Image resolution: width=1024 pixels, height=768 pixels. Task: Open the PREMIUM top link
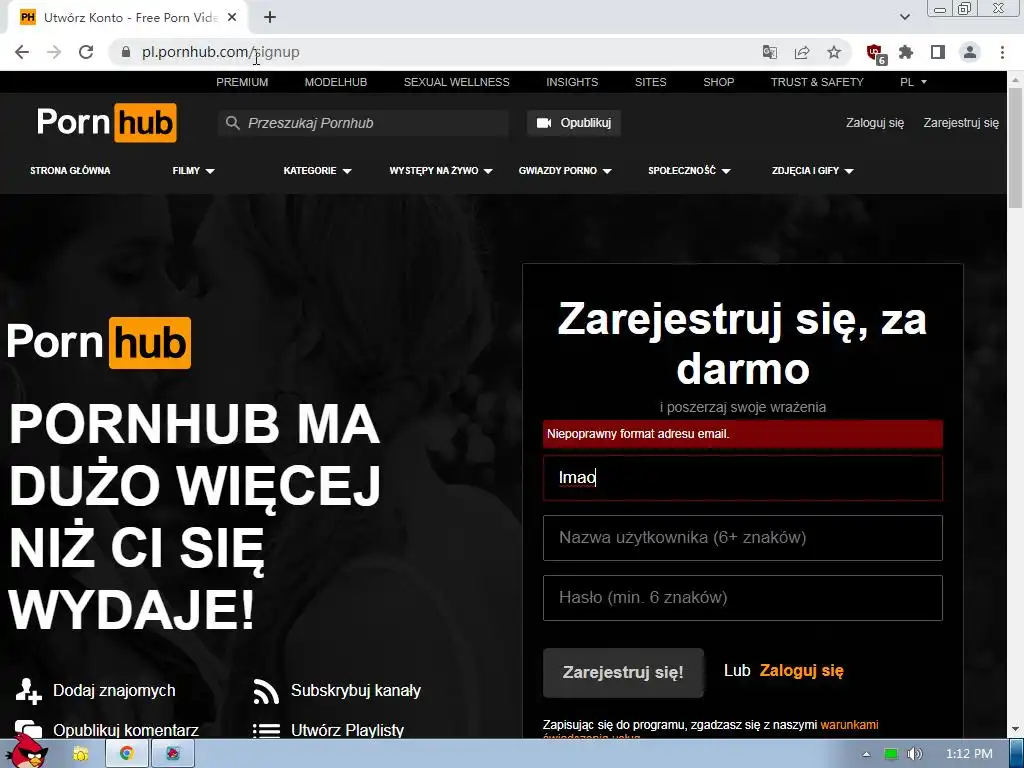point(242,82)
